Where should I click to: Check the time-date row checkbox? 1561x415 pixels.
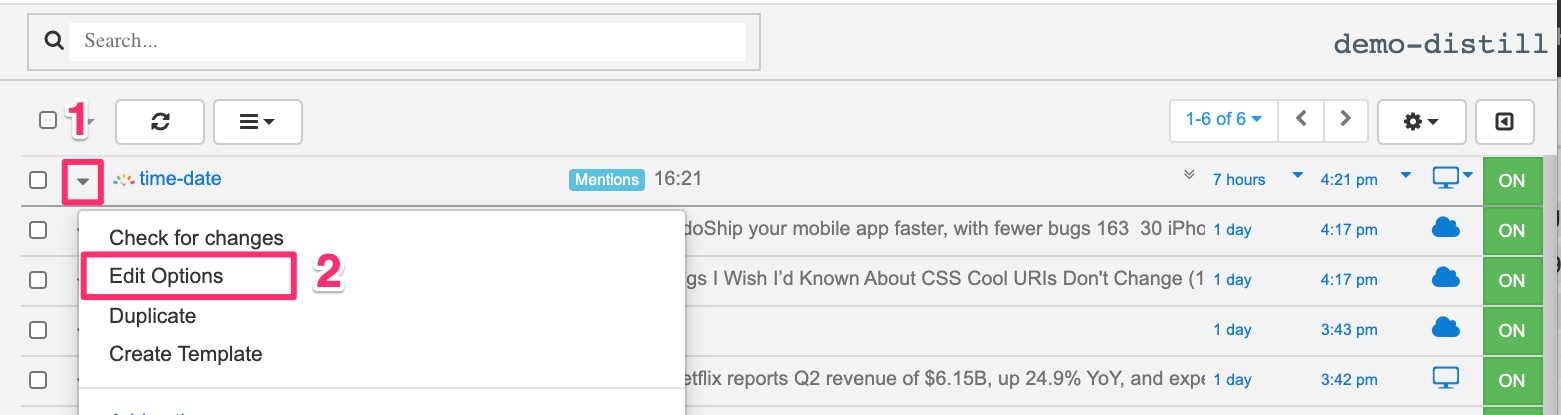point(38,180)
